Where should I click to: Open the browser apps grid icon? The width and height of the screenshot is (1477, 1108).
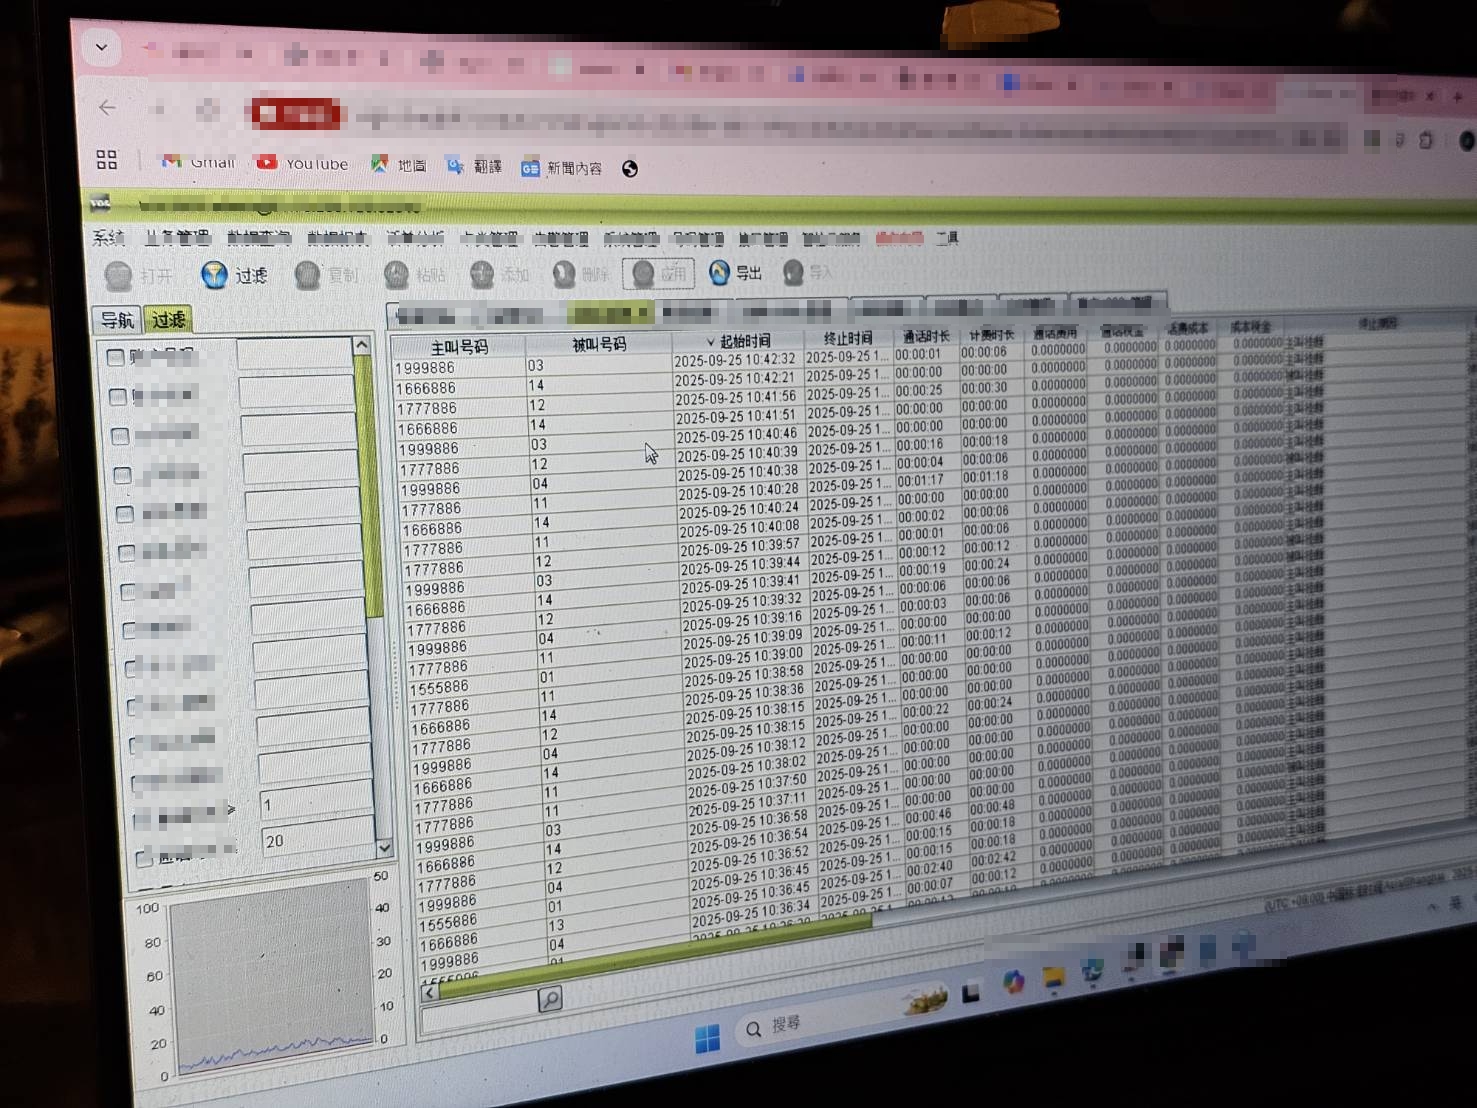coord(107,159)
